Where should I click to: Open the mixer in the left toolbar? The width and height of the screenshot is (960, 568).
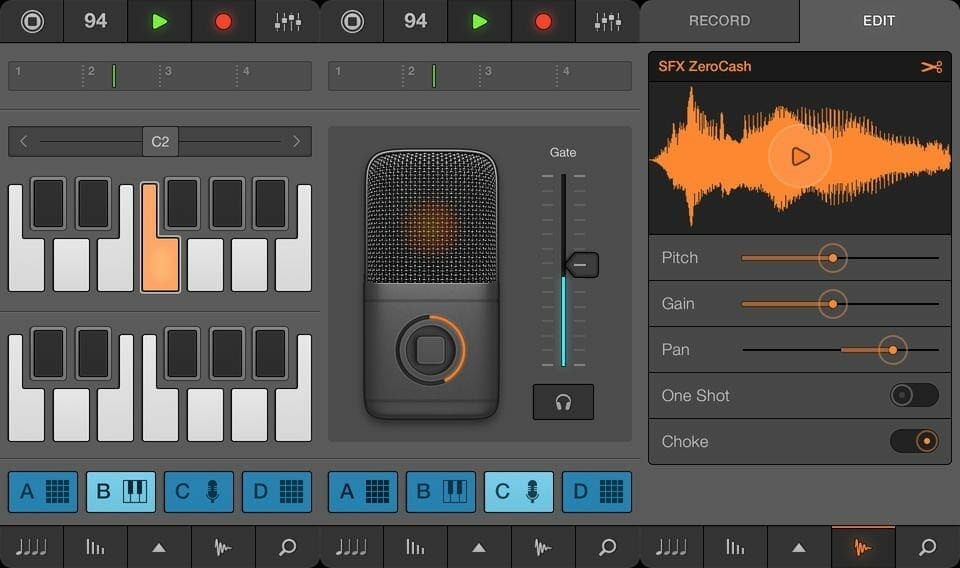click(287, 21)
